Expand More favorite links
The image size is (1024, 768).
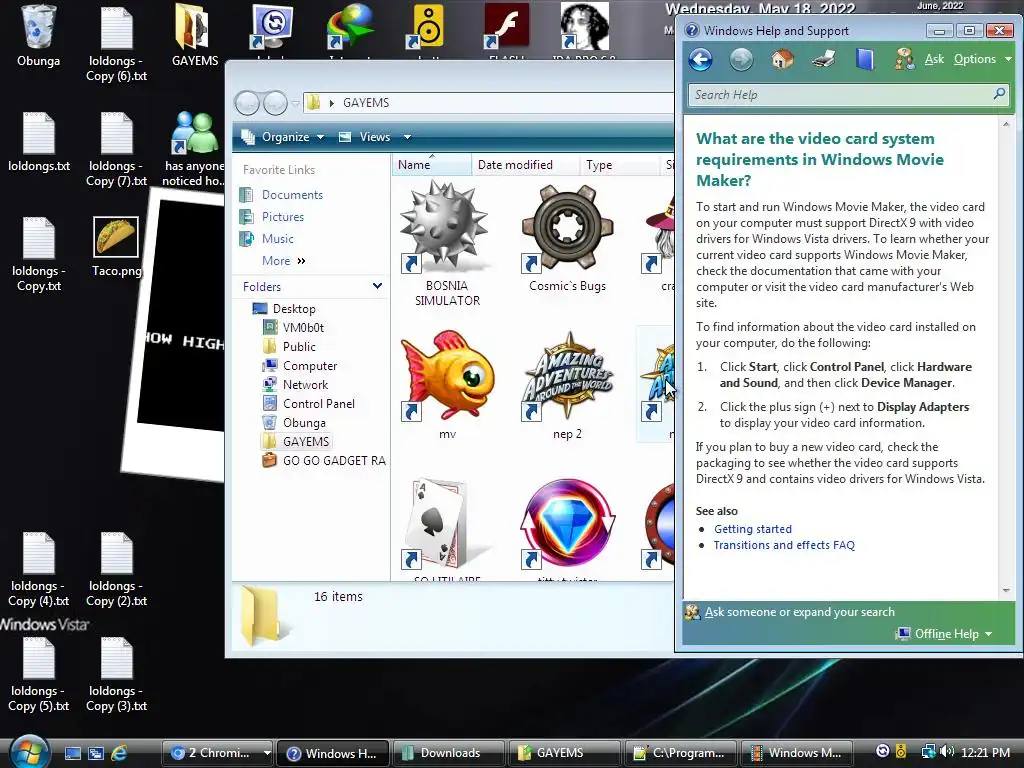pos(283,261)
